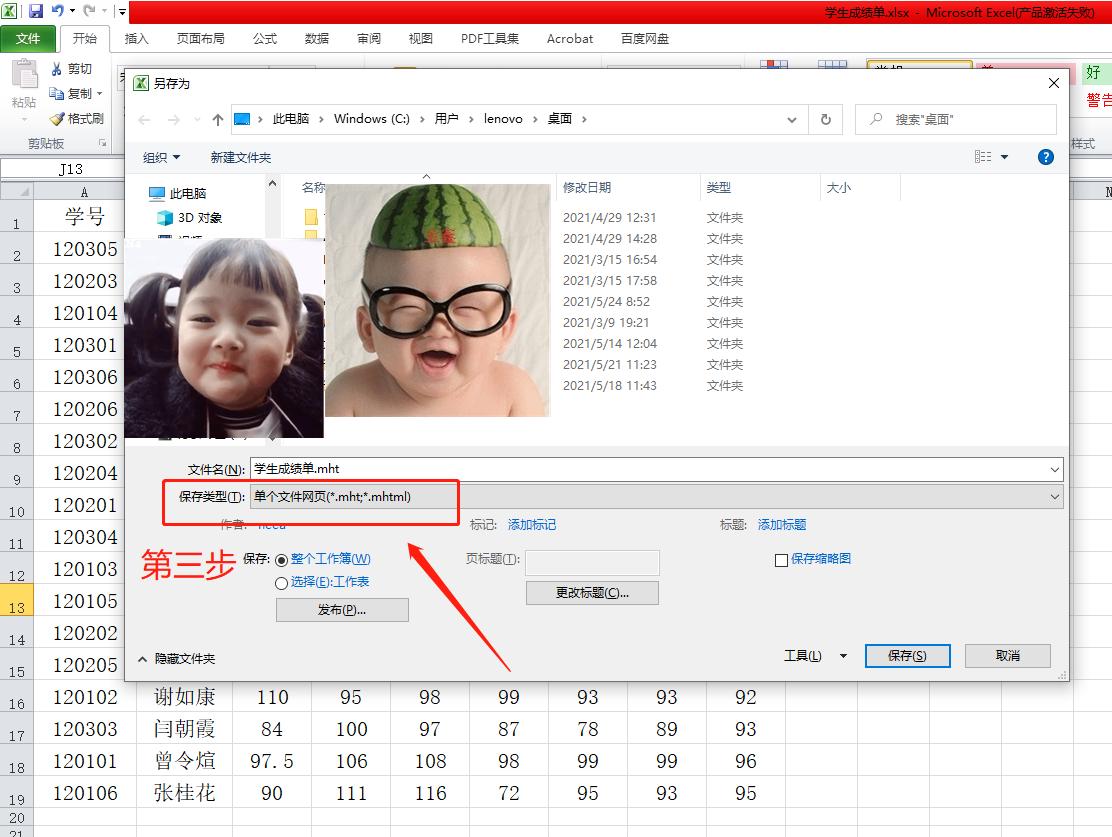Select the Cut (剪切) scissors icon

click(x=55, y=68)
